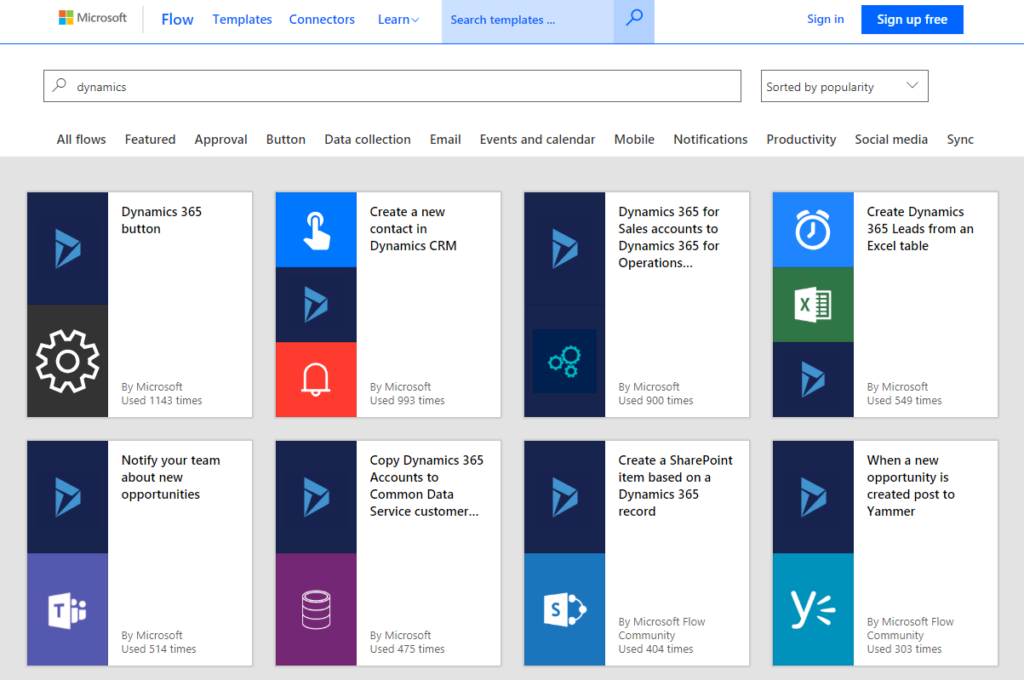Click the Sign in link
Viewport: 1024px width, 680px height.
pos(825,19)
